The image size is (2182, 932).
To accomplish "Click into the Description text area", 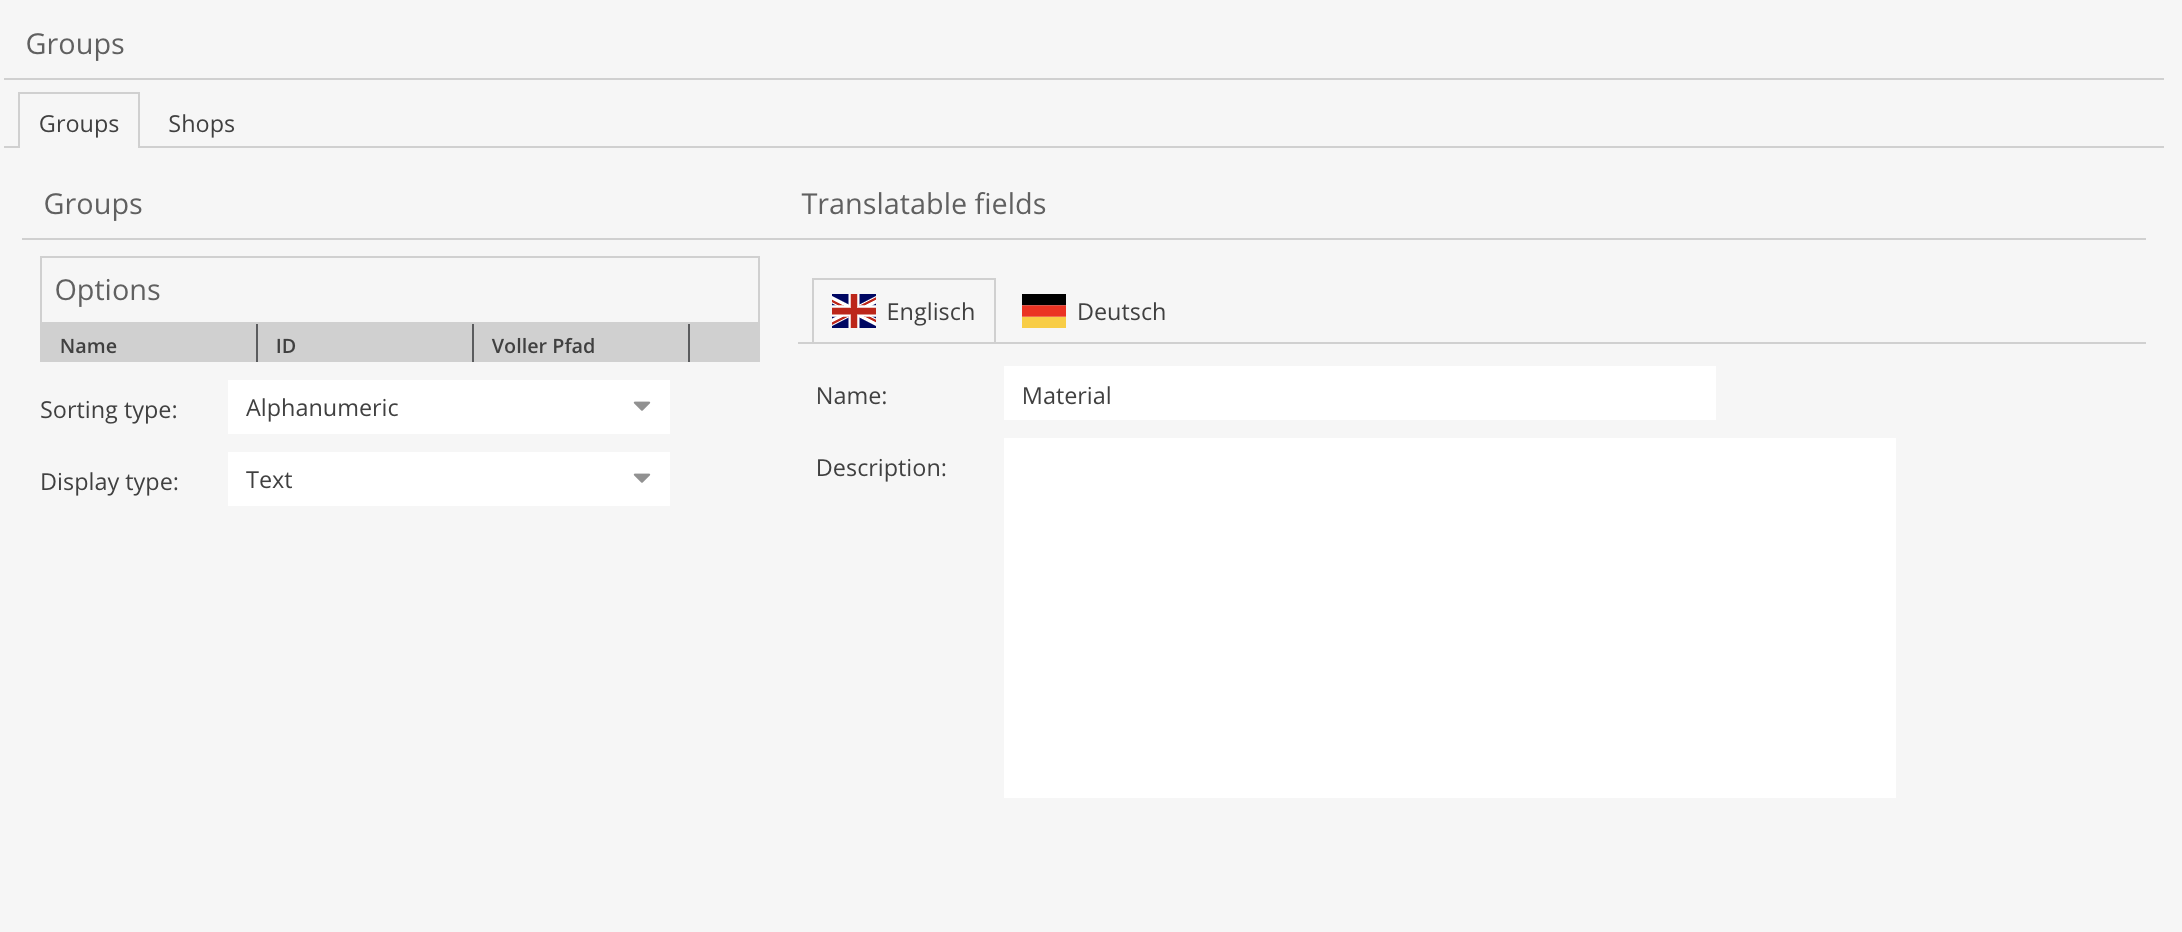I will click(x=1448, y=617).
